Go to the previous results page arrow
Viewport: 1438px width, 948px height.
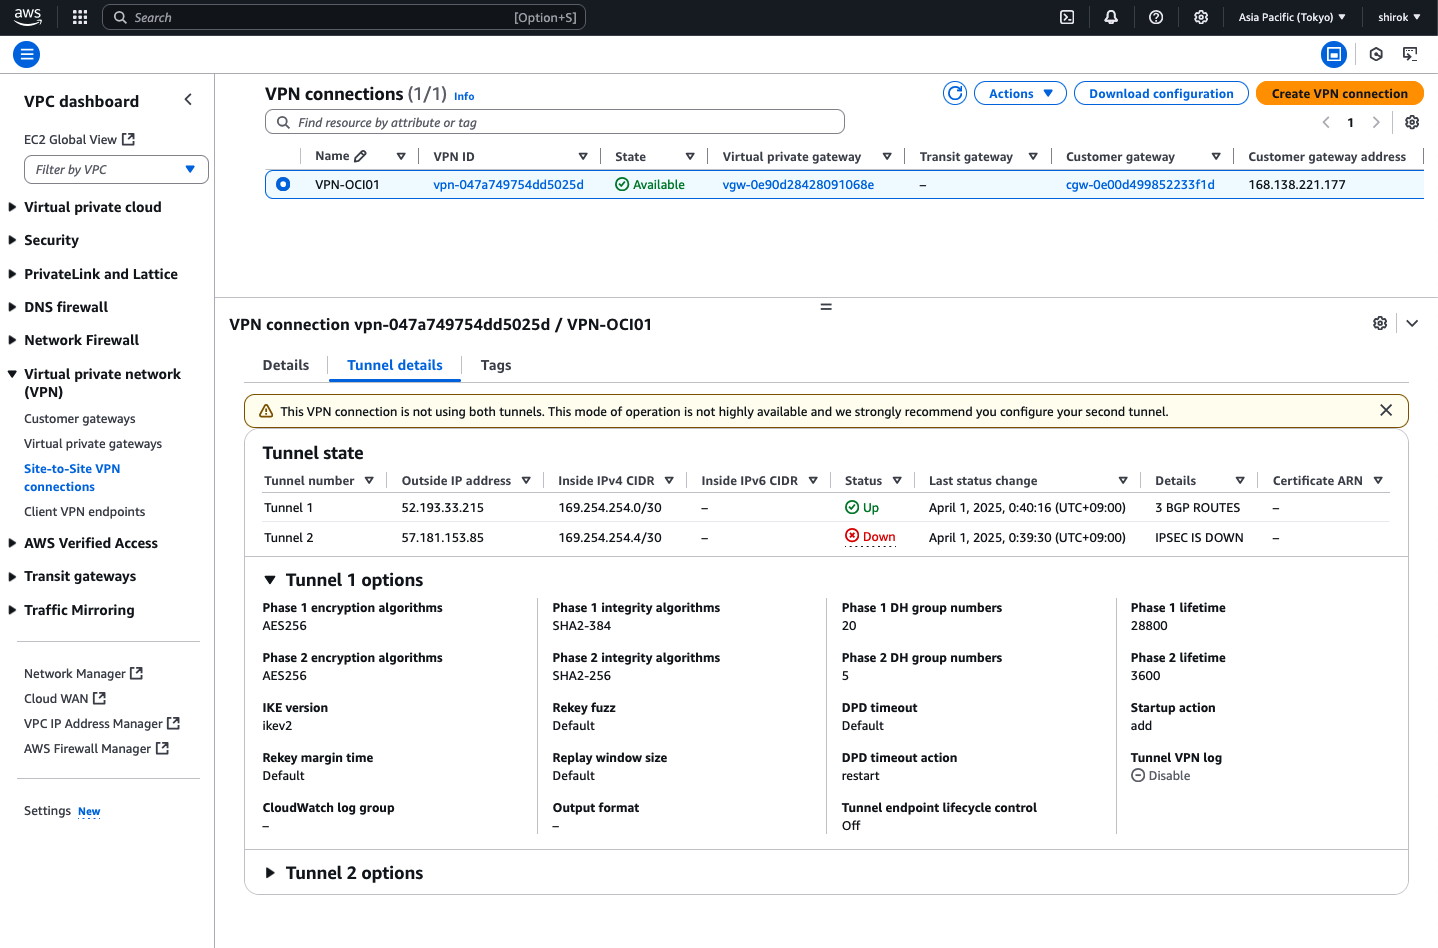(1326, 122)
